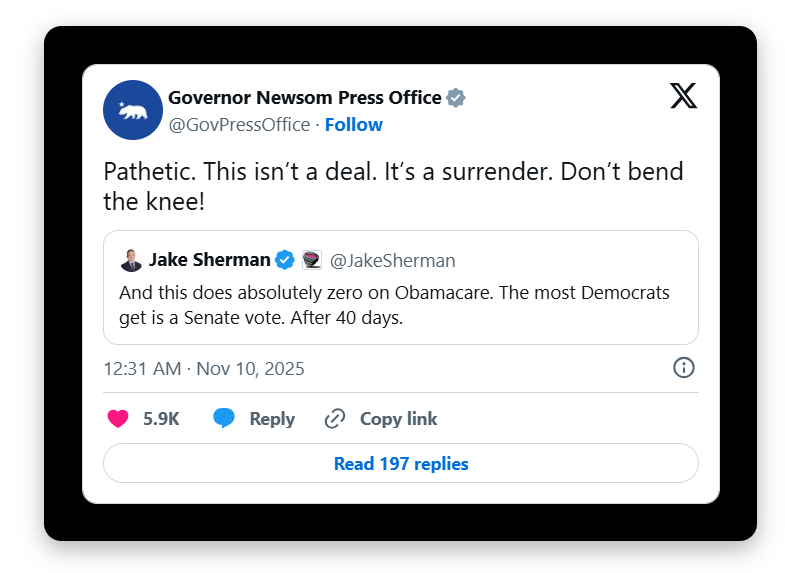This screenshot has height=573, width=785.
Task: Open the @GovPressOffice handle
Action: 239,125
